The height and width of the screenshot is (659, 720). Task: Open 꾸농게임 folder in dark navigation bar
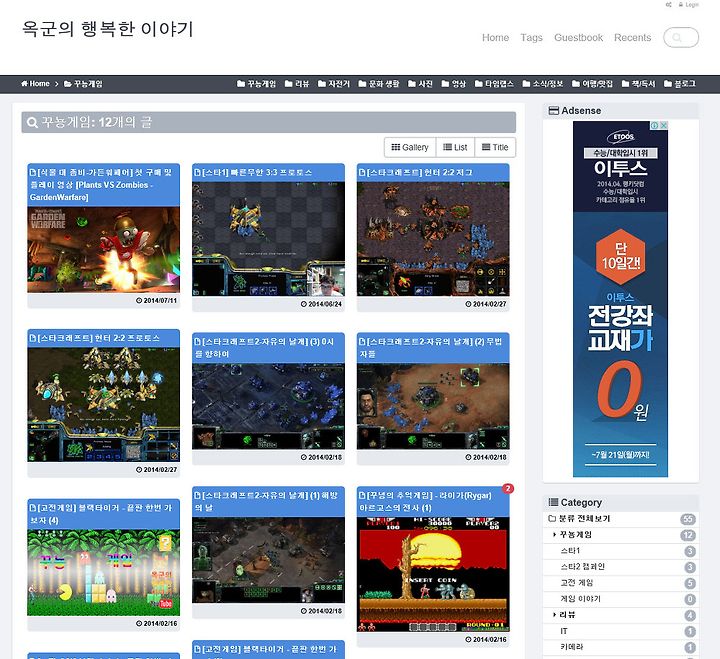pyautogui.click(x=256, y=84)
